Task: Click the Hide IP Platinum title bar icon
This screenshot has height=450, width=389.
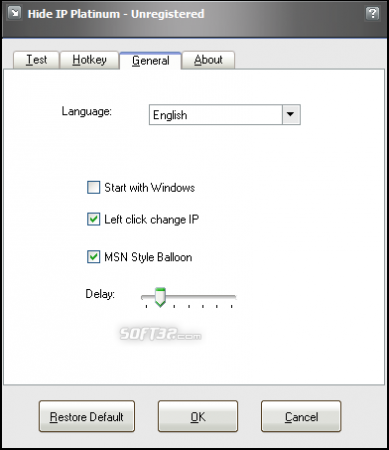Action: 14,13
